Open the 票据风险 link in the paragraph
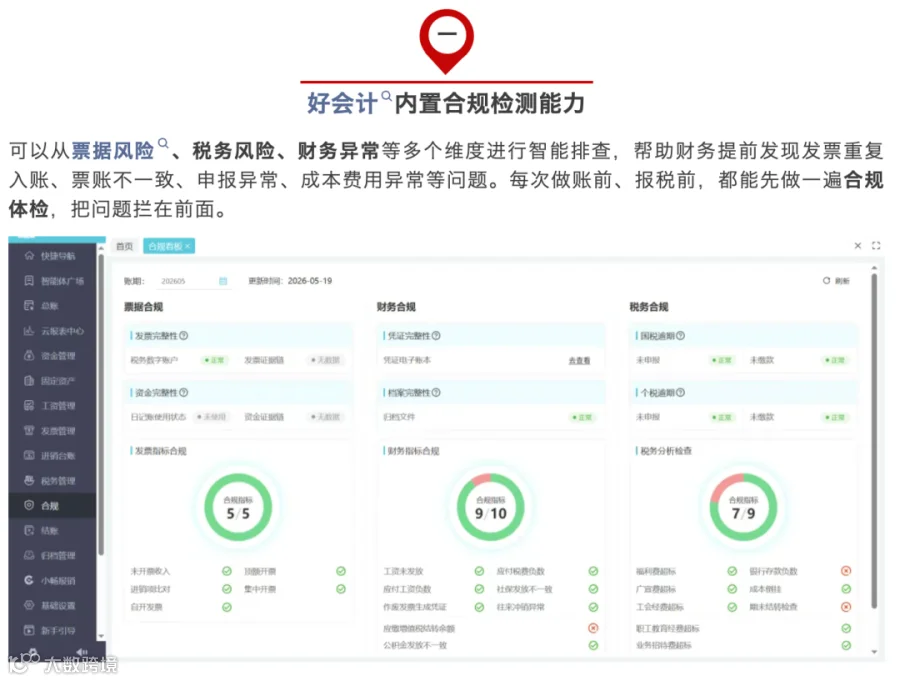Screen dimensions: 900x681 click(x=119, y=150)
